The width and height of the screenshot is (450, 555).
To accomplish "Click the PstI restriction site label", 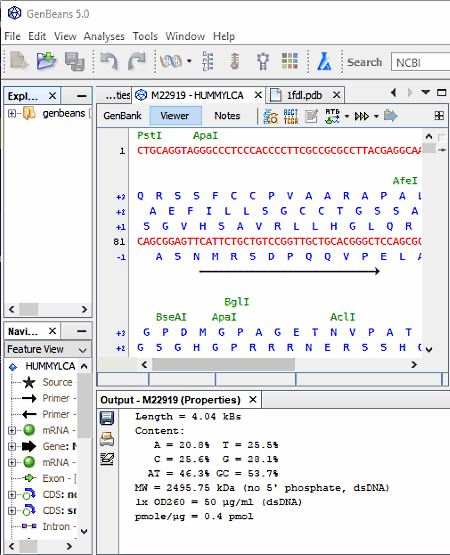I will click(x=149, y=136).
